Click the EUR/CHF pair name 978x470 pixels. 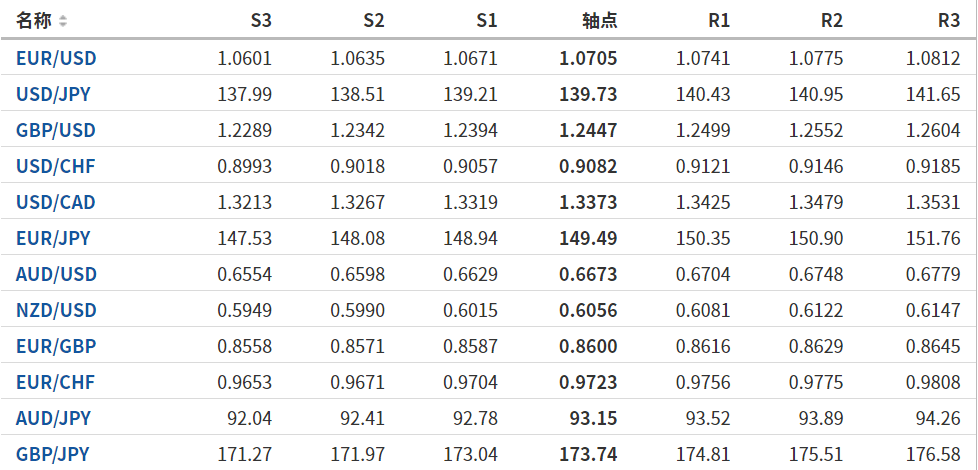(x=55, y=383)
